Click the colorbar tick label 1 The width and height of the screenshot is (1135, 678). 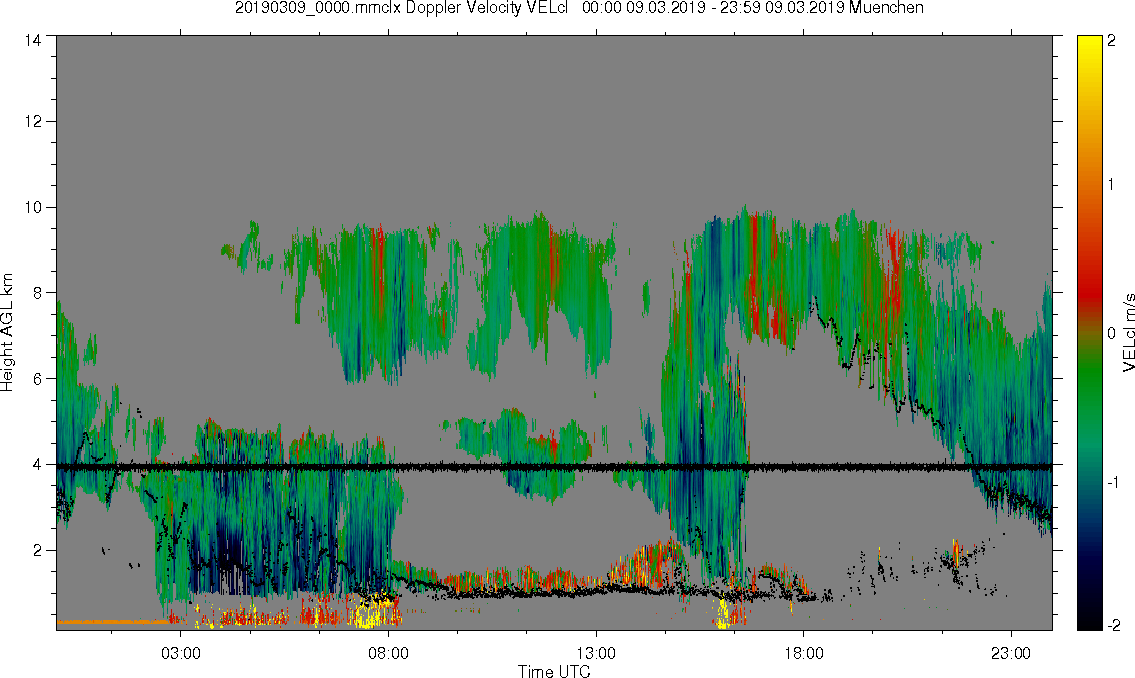coord(1111,185)
